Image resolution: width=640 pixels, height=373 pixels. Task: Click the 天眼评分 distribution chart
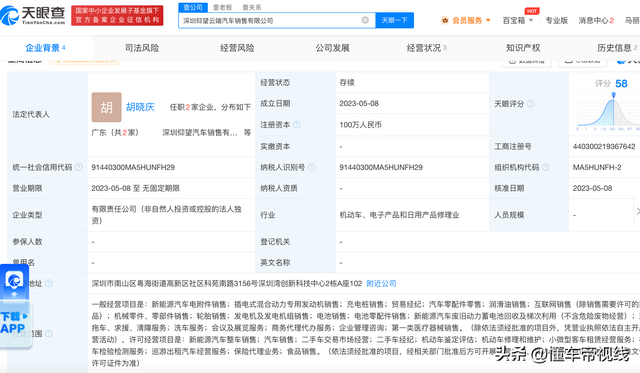608,111
